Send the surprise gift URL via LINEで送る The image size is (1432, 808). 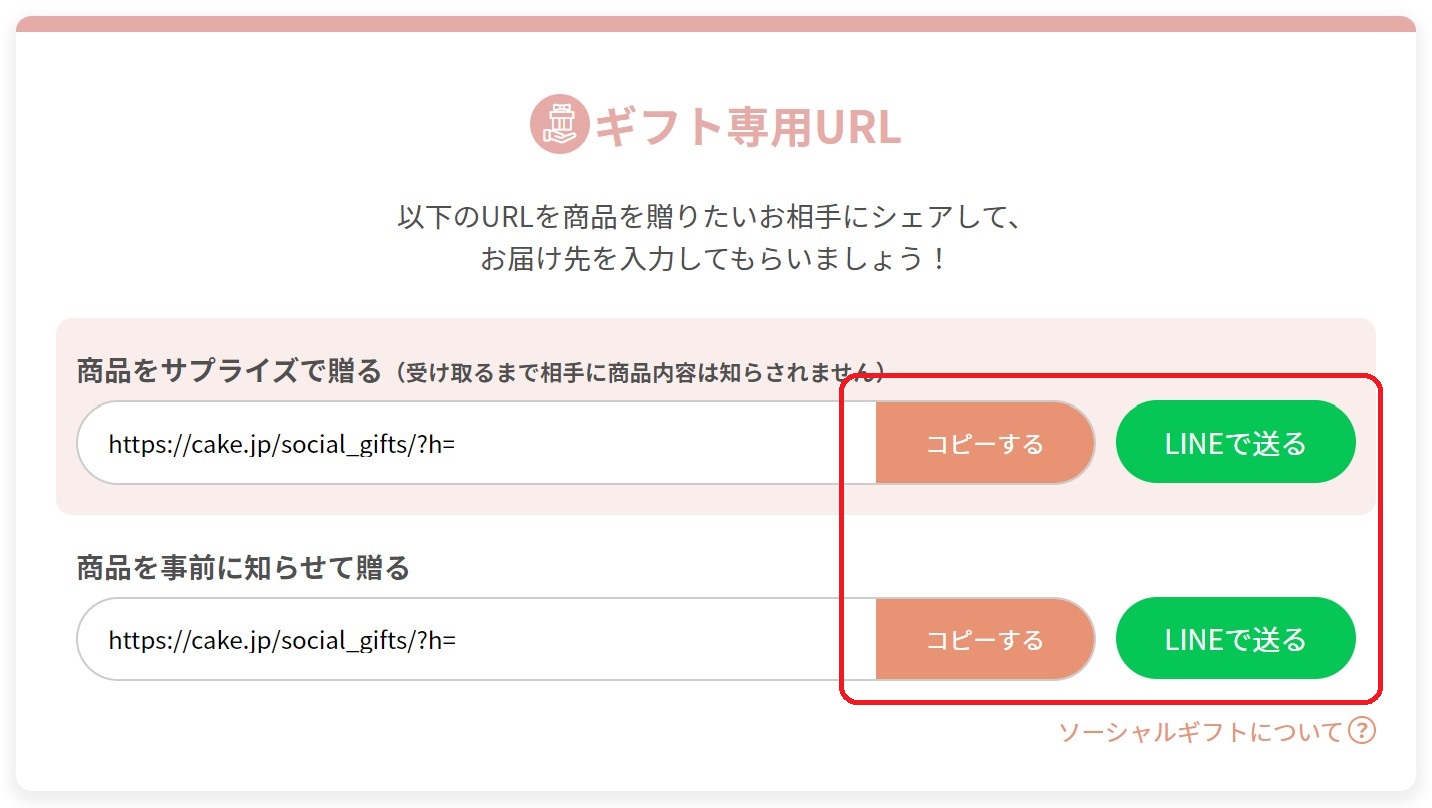1236,443
